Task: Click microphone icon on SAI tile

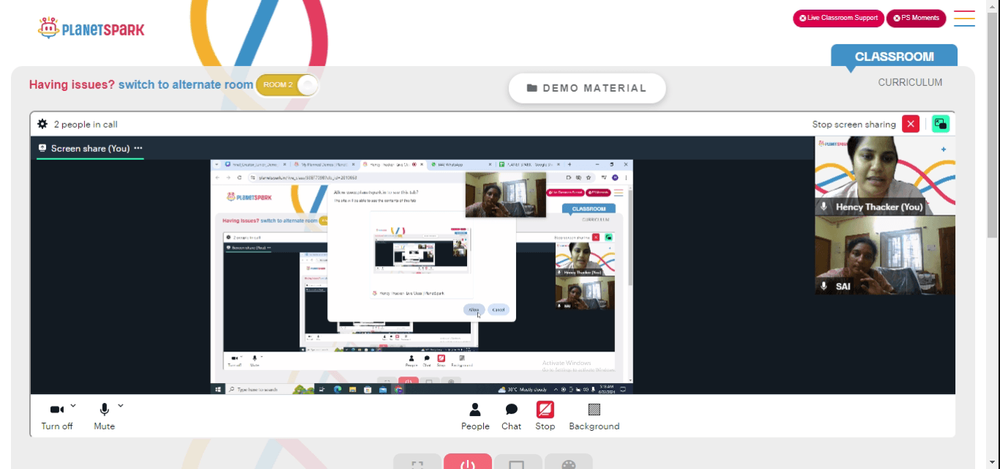Action: [825, 287]
